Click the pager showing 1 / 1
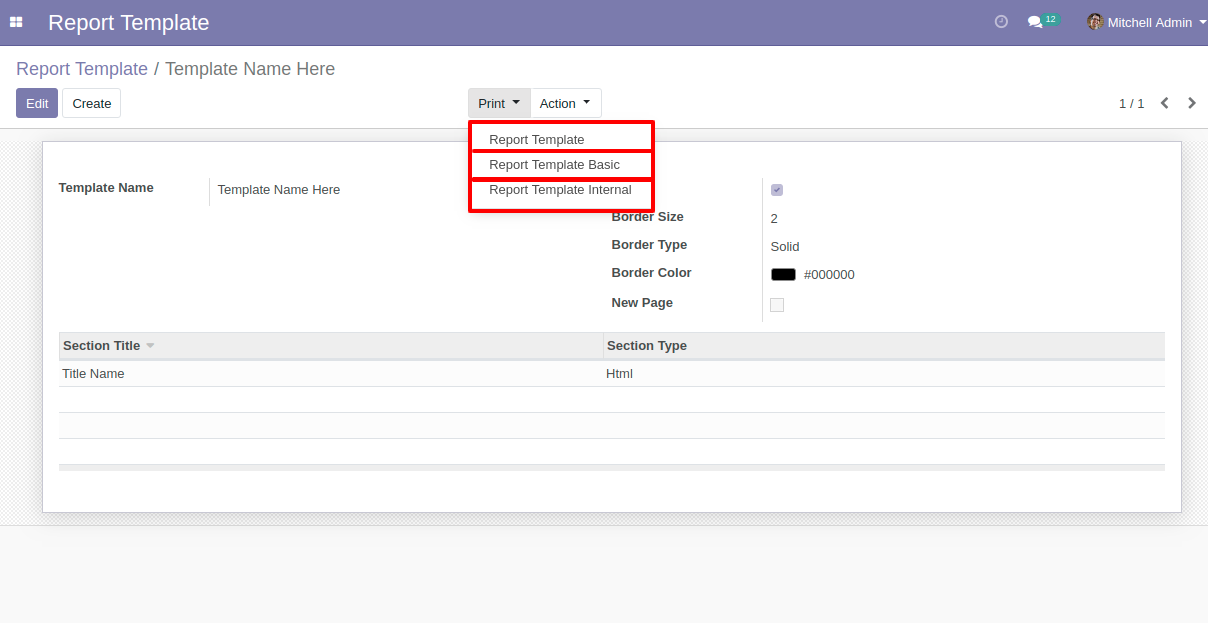This screenshot has height=623, width=1208. pyautogui.click(x=1131, y=103)
